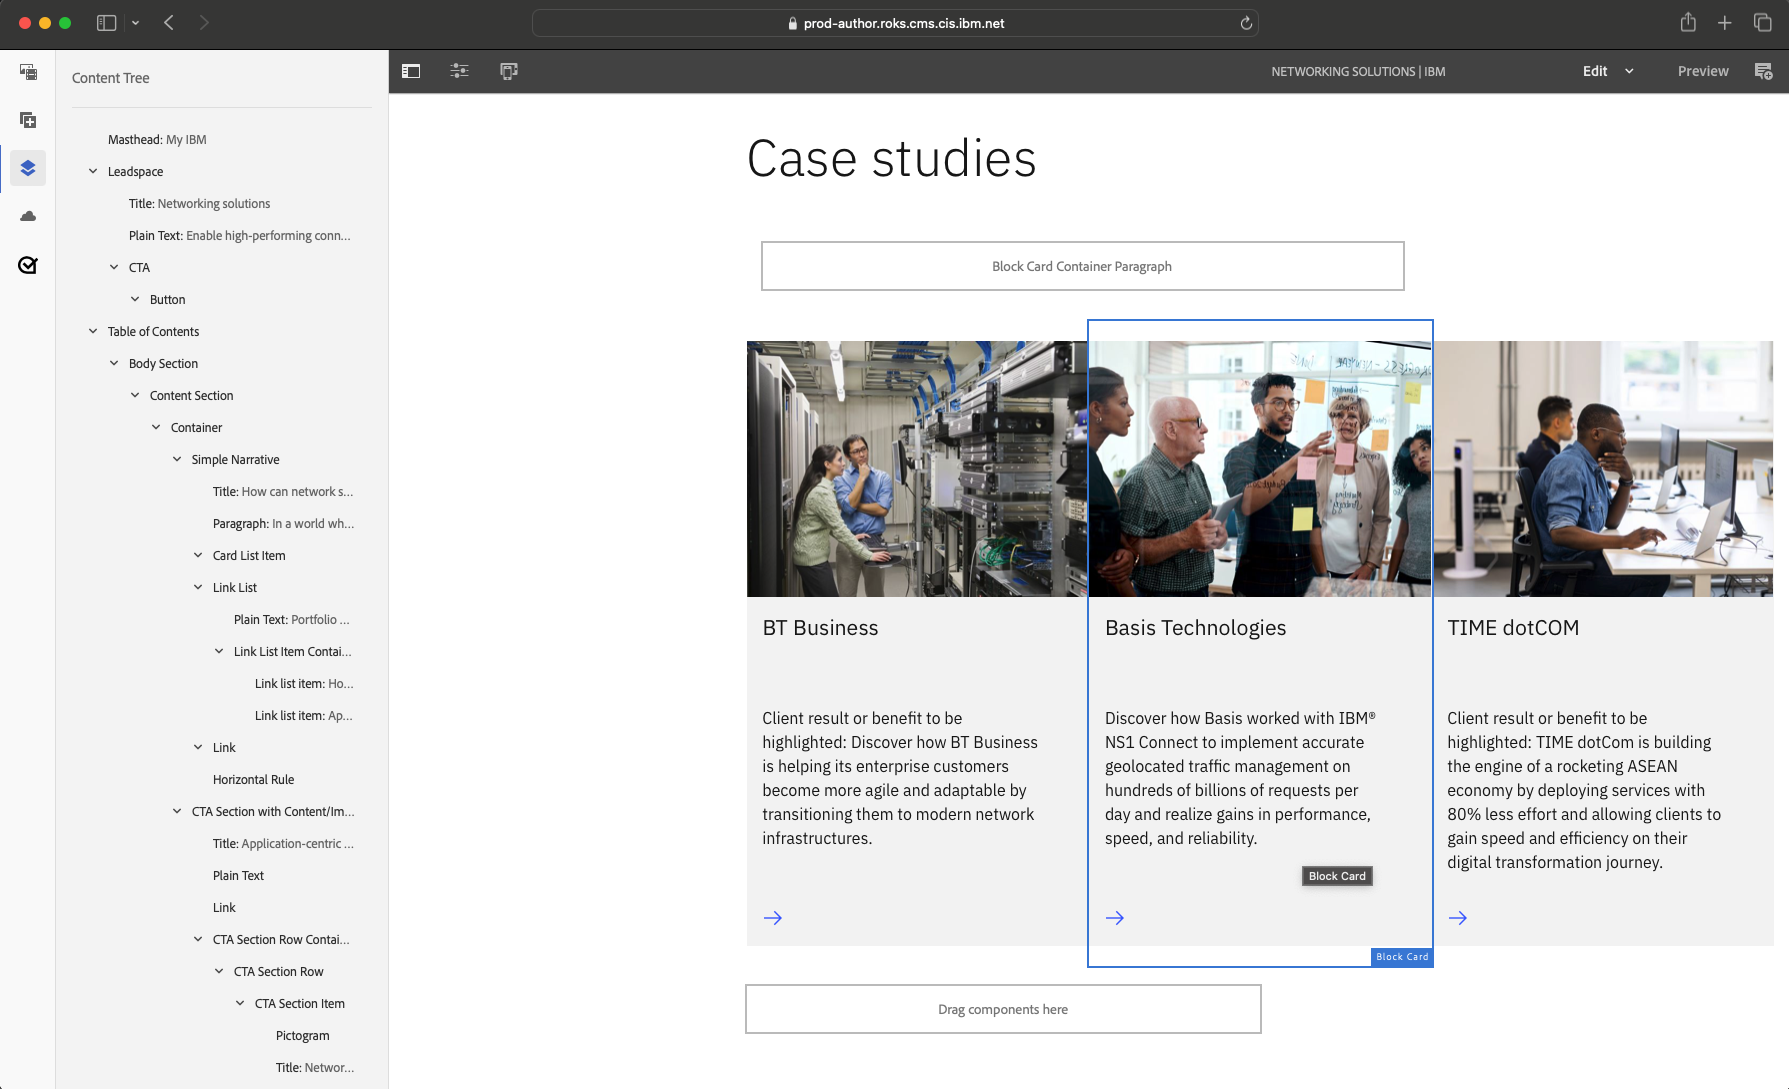Select Basis Technologies card image

(1260, 469)
